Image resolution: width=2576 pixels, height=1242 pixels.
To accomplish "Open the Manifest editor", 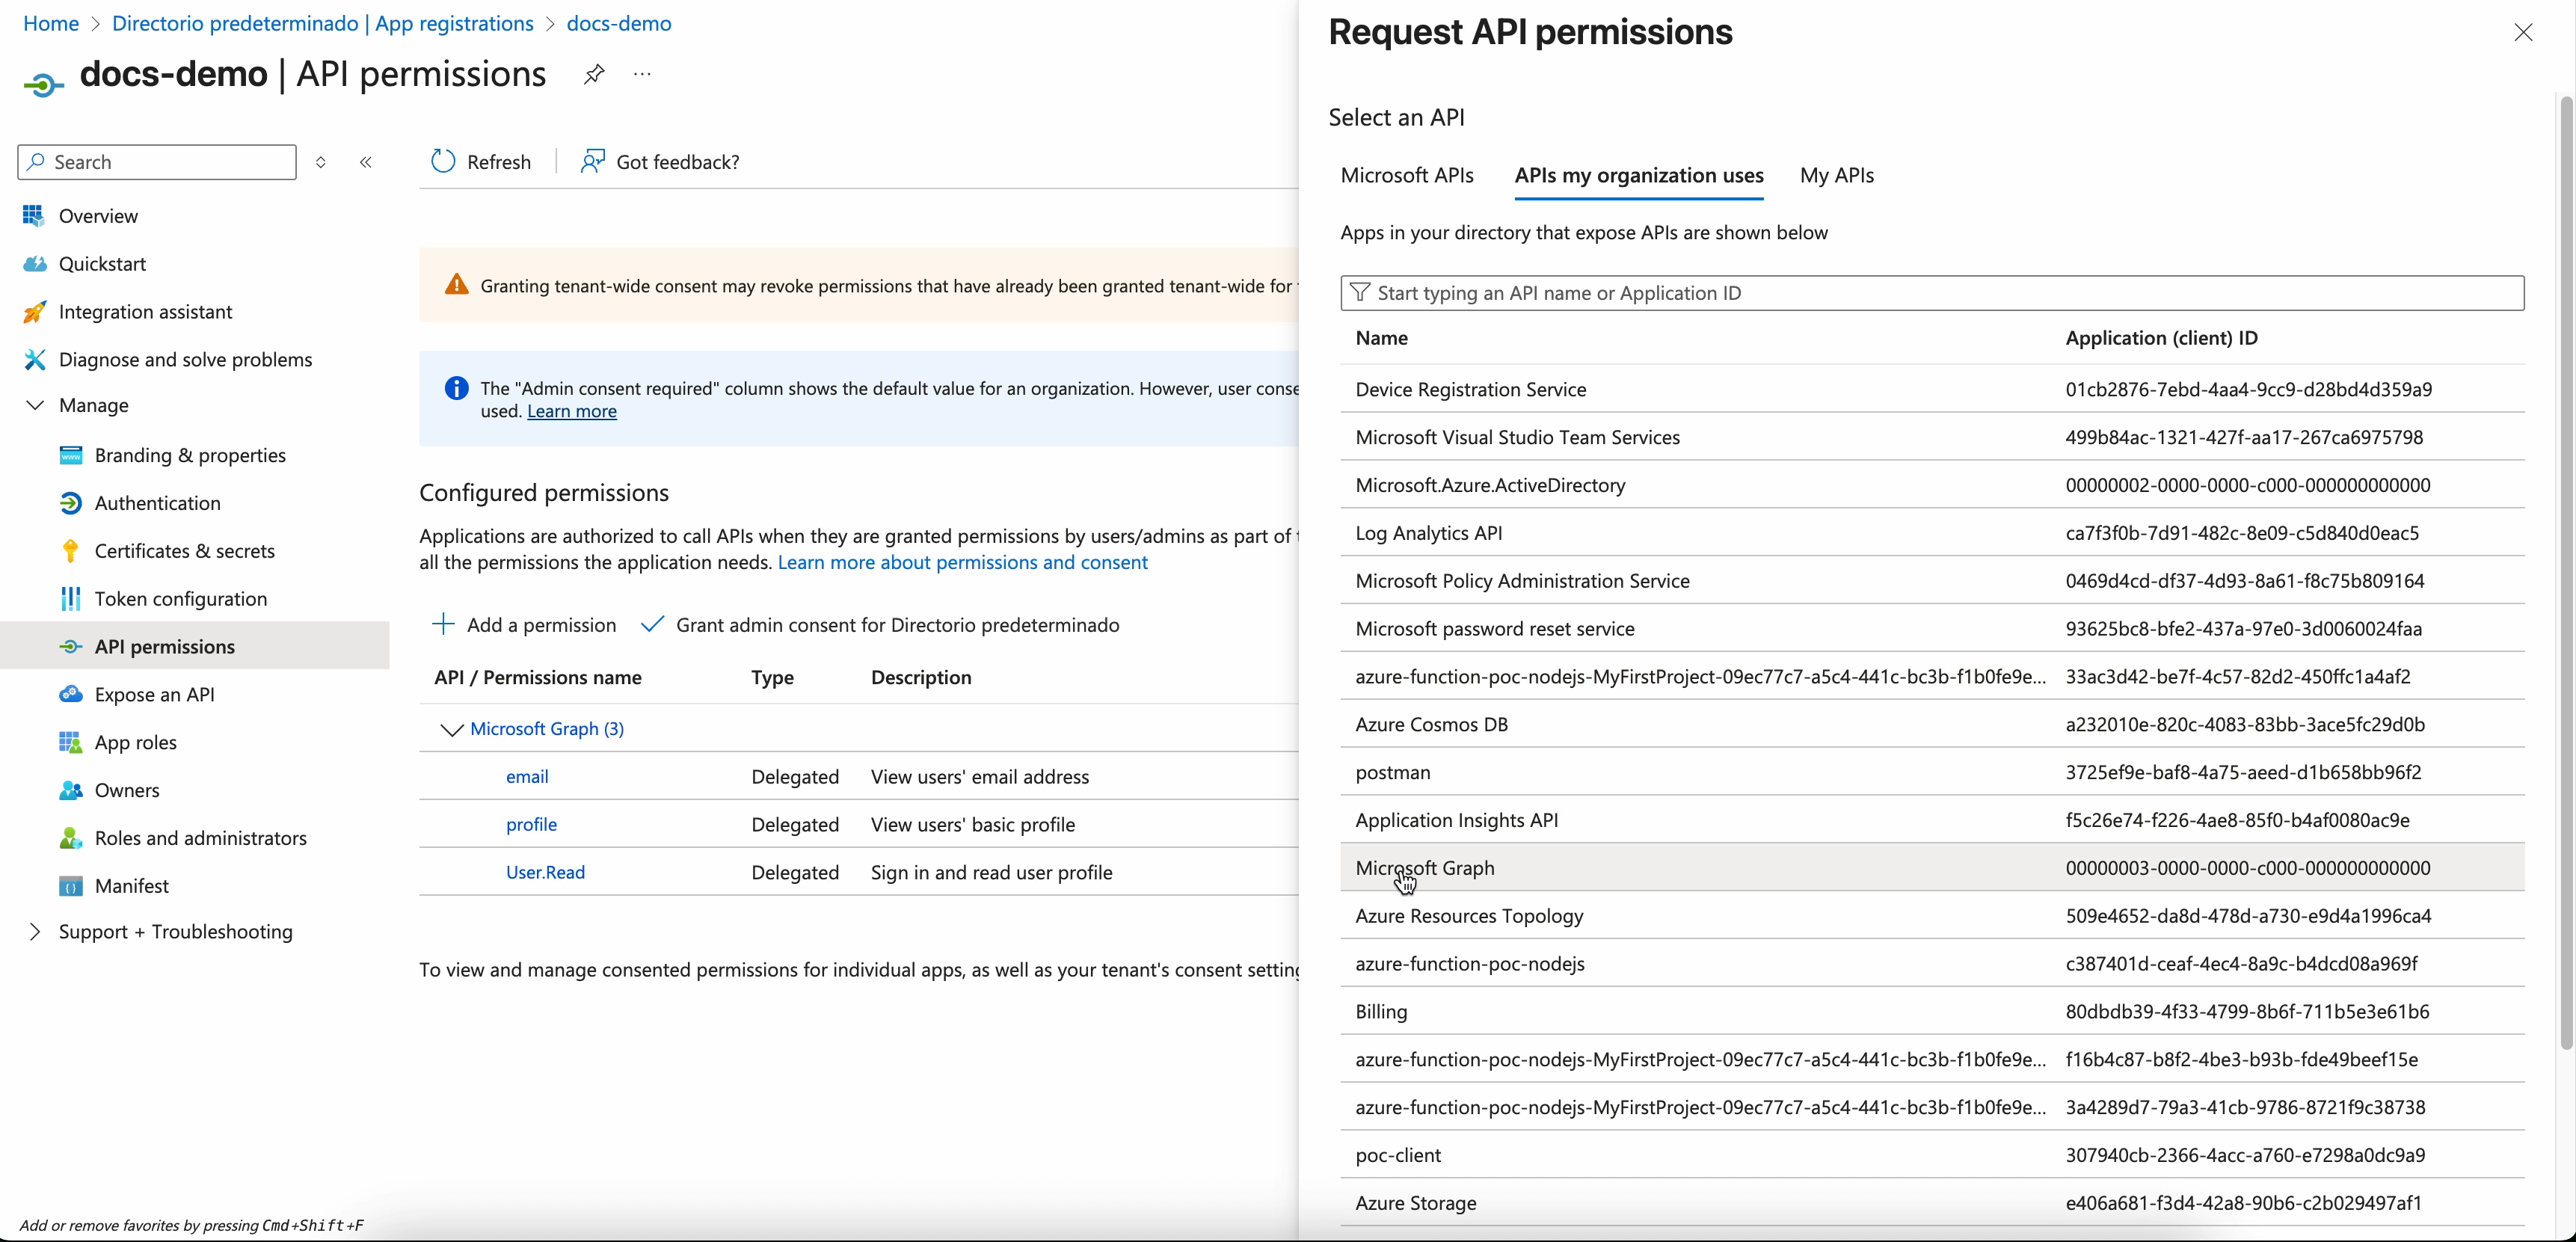I will (x=133, y=885).
